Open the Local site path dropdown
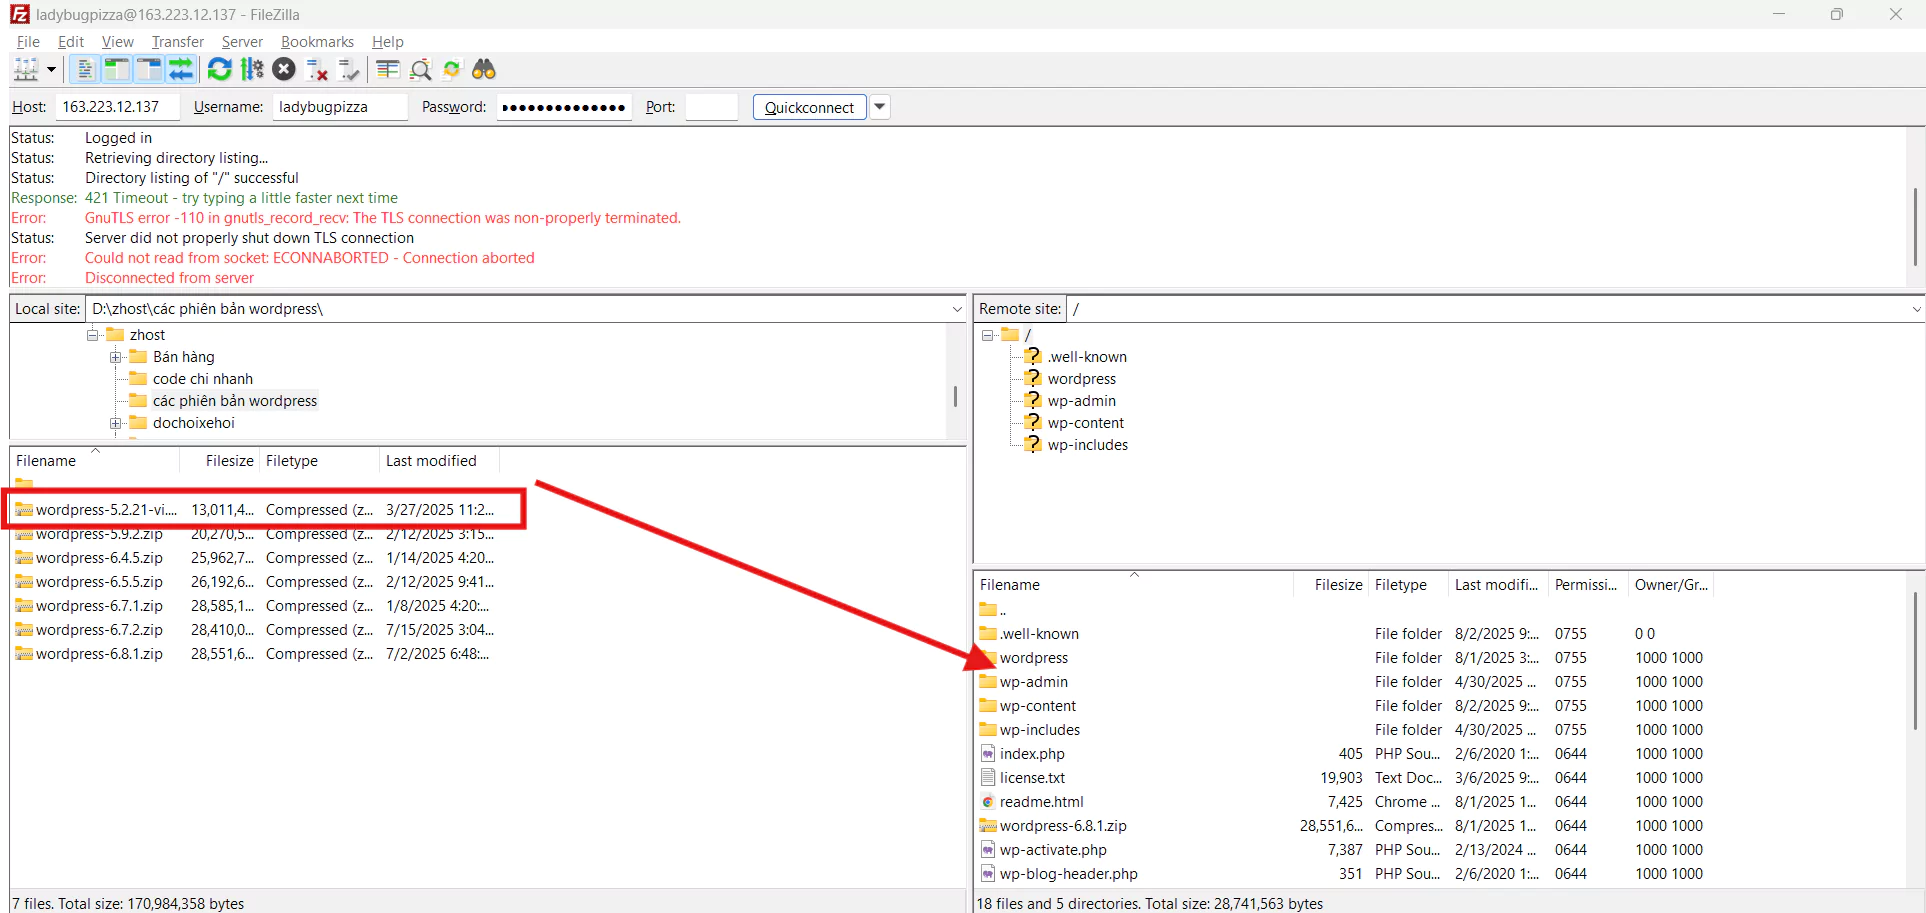The image size is (1926, 913). point(957,309)
